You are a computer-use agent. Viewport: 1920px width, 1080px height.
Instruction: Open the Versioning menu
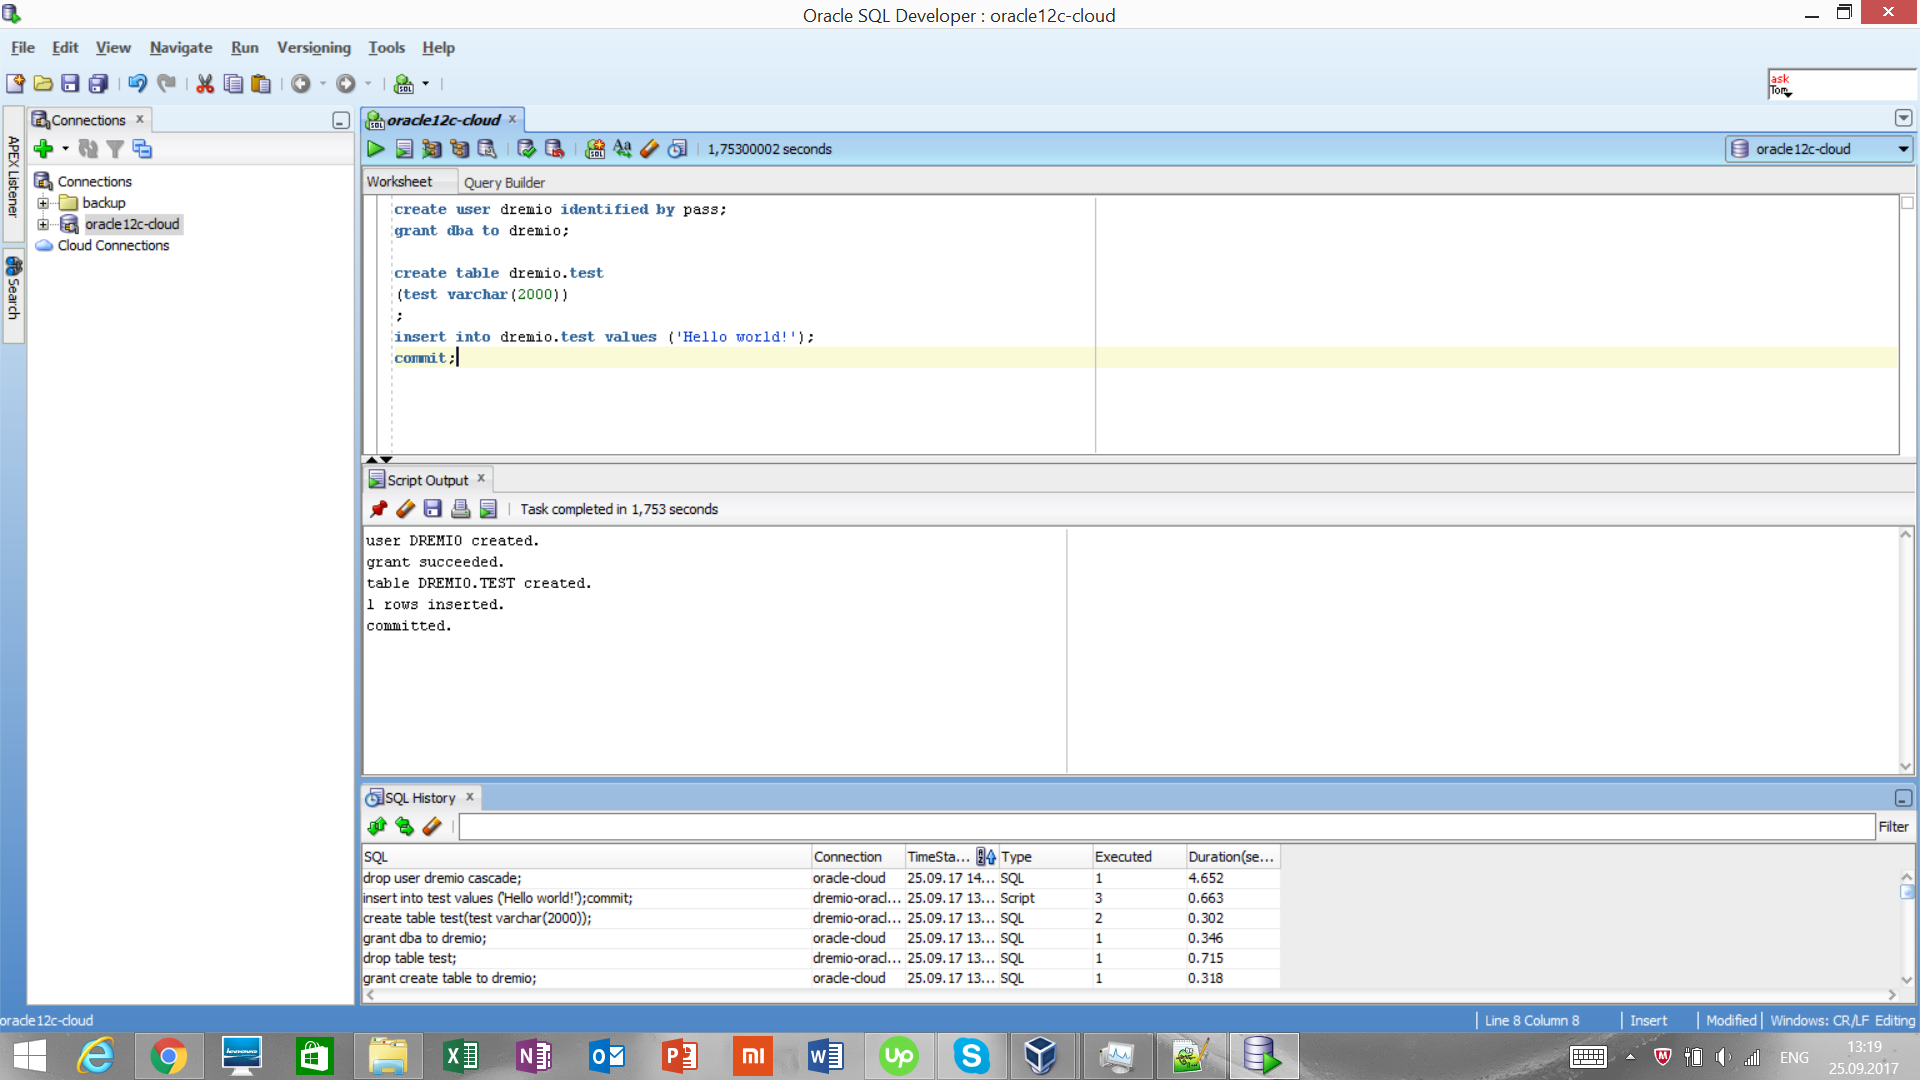313,48
